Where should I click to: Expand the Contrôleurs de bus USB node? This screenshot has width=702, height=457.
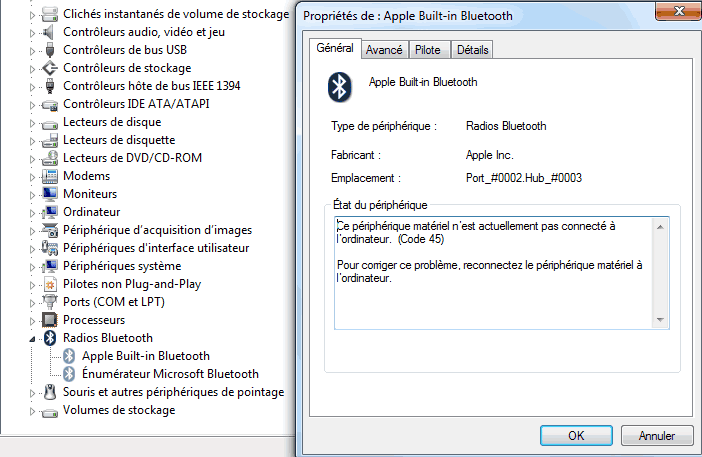[x=32, y=51]
